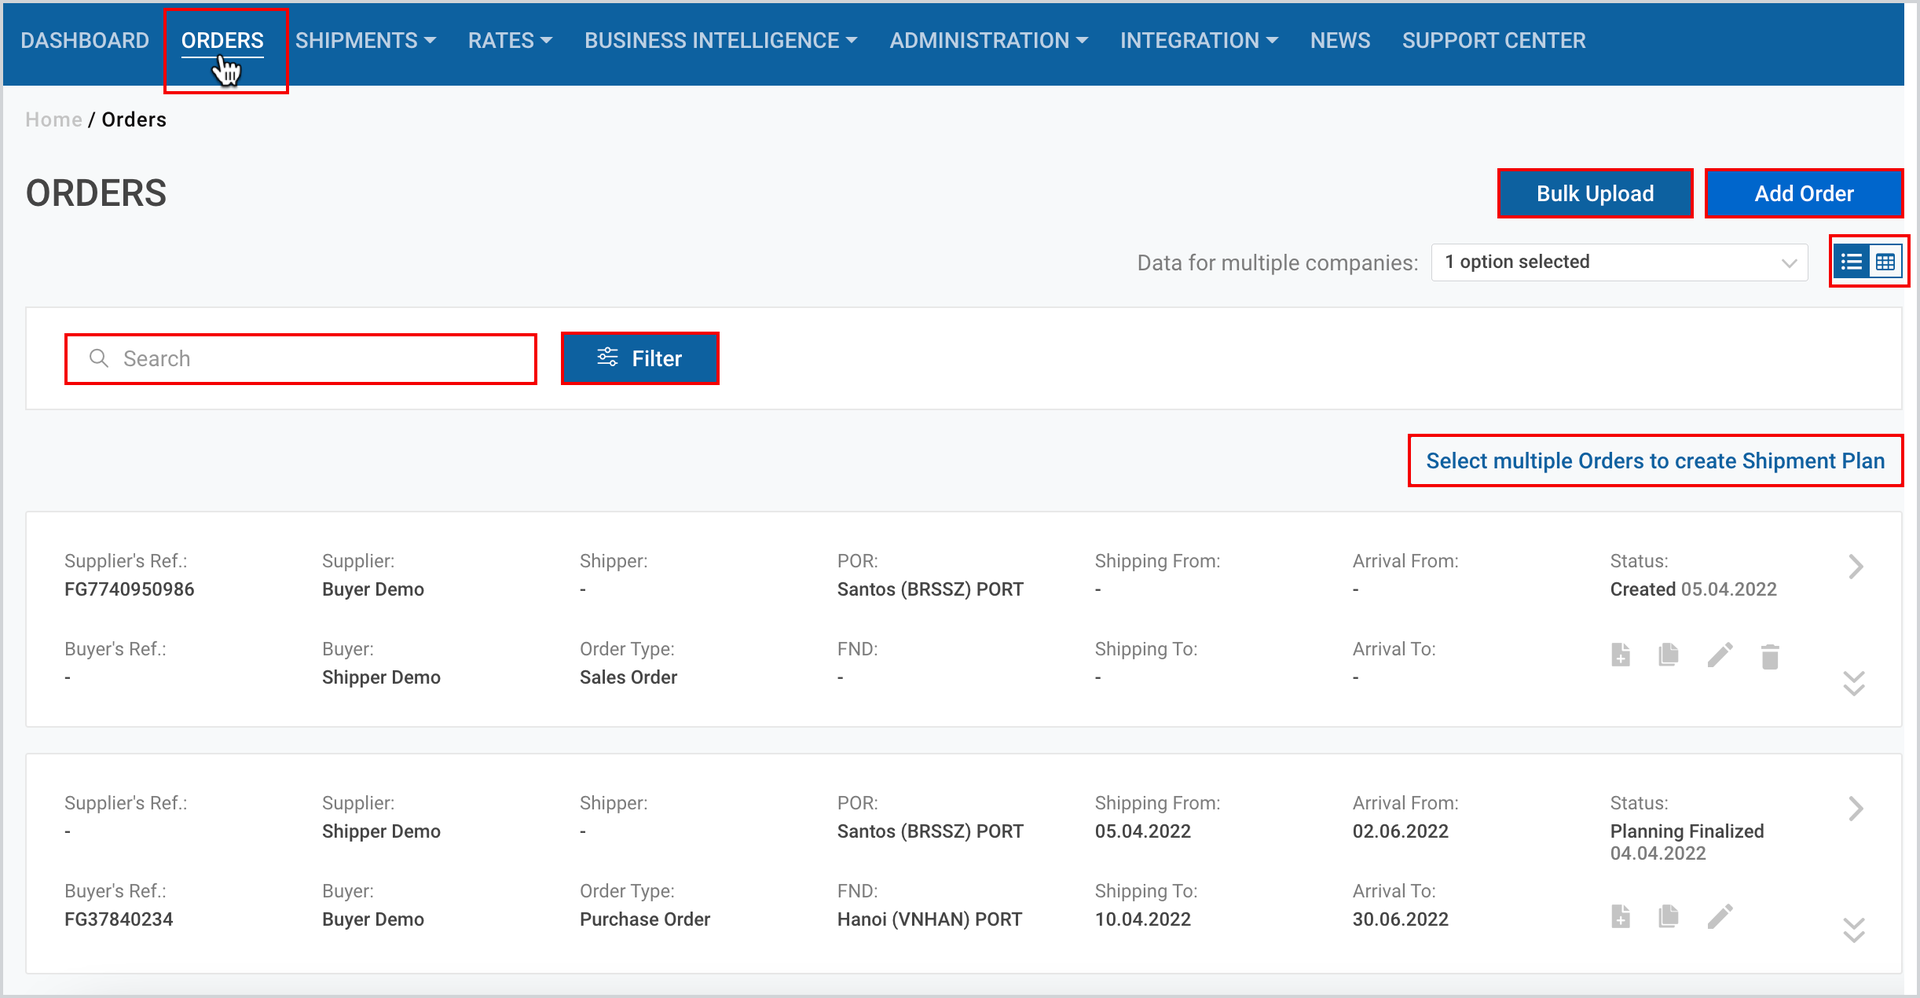Open order FG7740950986 details via right chevron
The width and height of the screenshot is (1920, 998).
1856,567
